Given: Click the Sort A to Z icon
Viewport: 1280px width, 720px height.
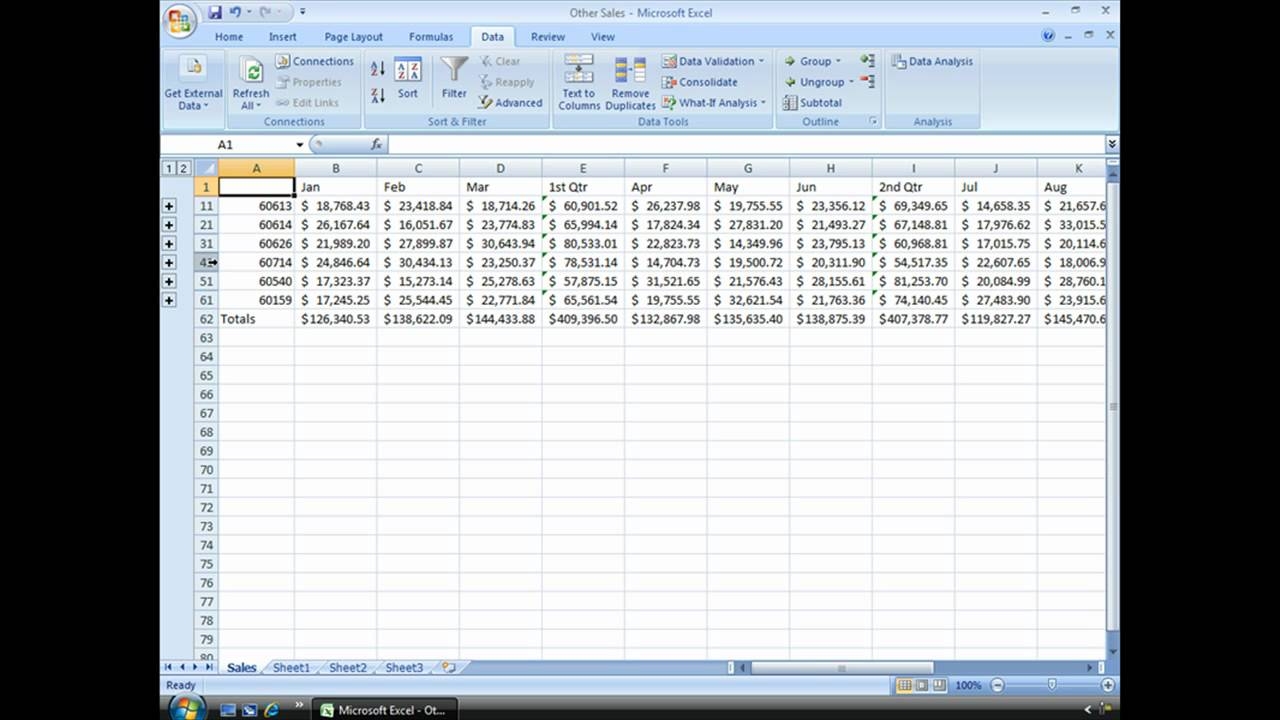Looking at the screenshot, I should (x=378, y=68).
